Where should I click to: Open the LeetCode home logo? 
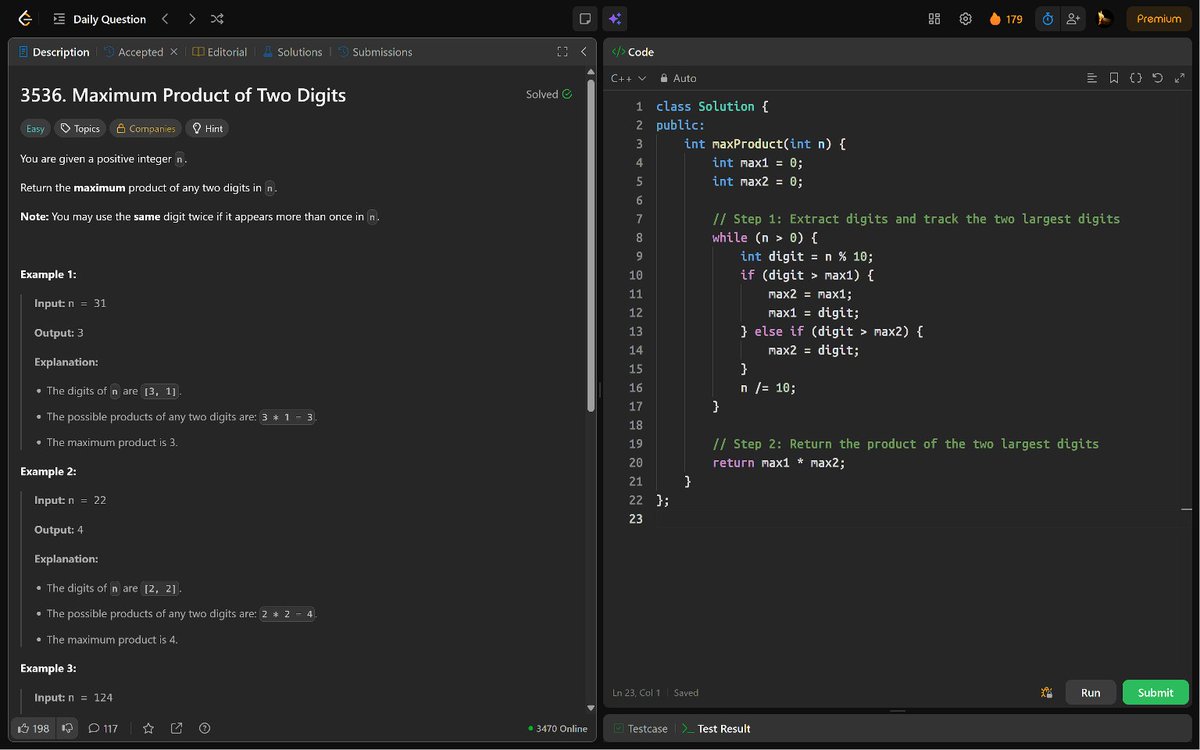[x=25, y=19]
